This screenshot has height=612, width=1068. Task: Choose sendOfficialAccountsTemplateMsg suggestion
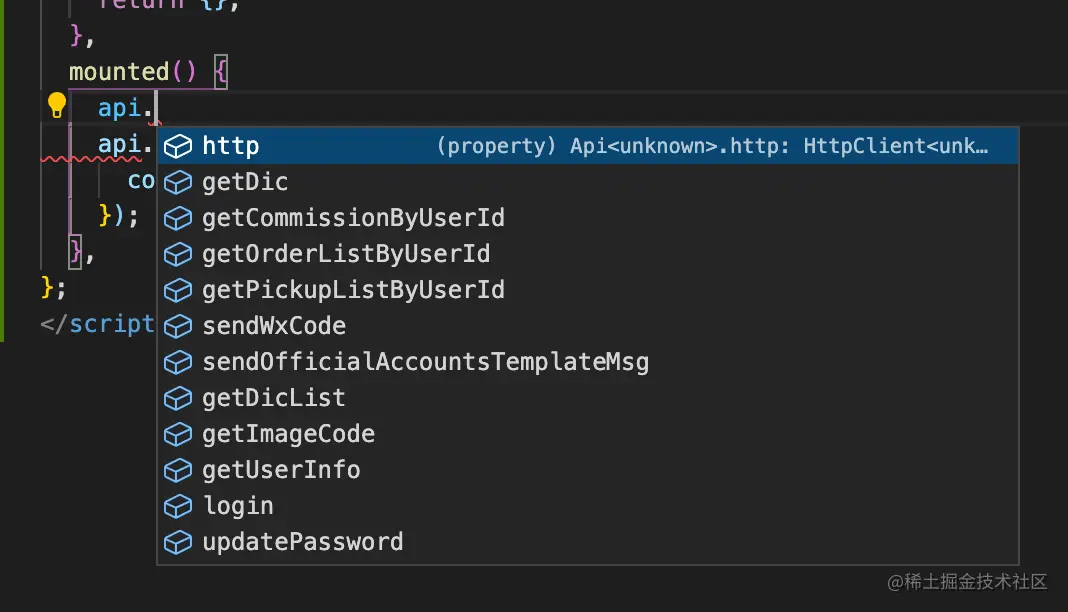click(425, 362)
